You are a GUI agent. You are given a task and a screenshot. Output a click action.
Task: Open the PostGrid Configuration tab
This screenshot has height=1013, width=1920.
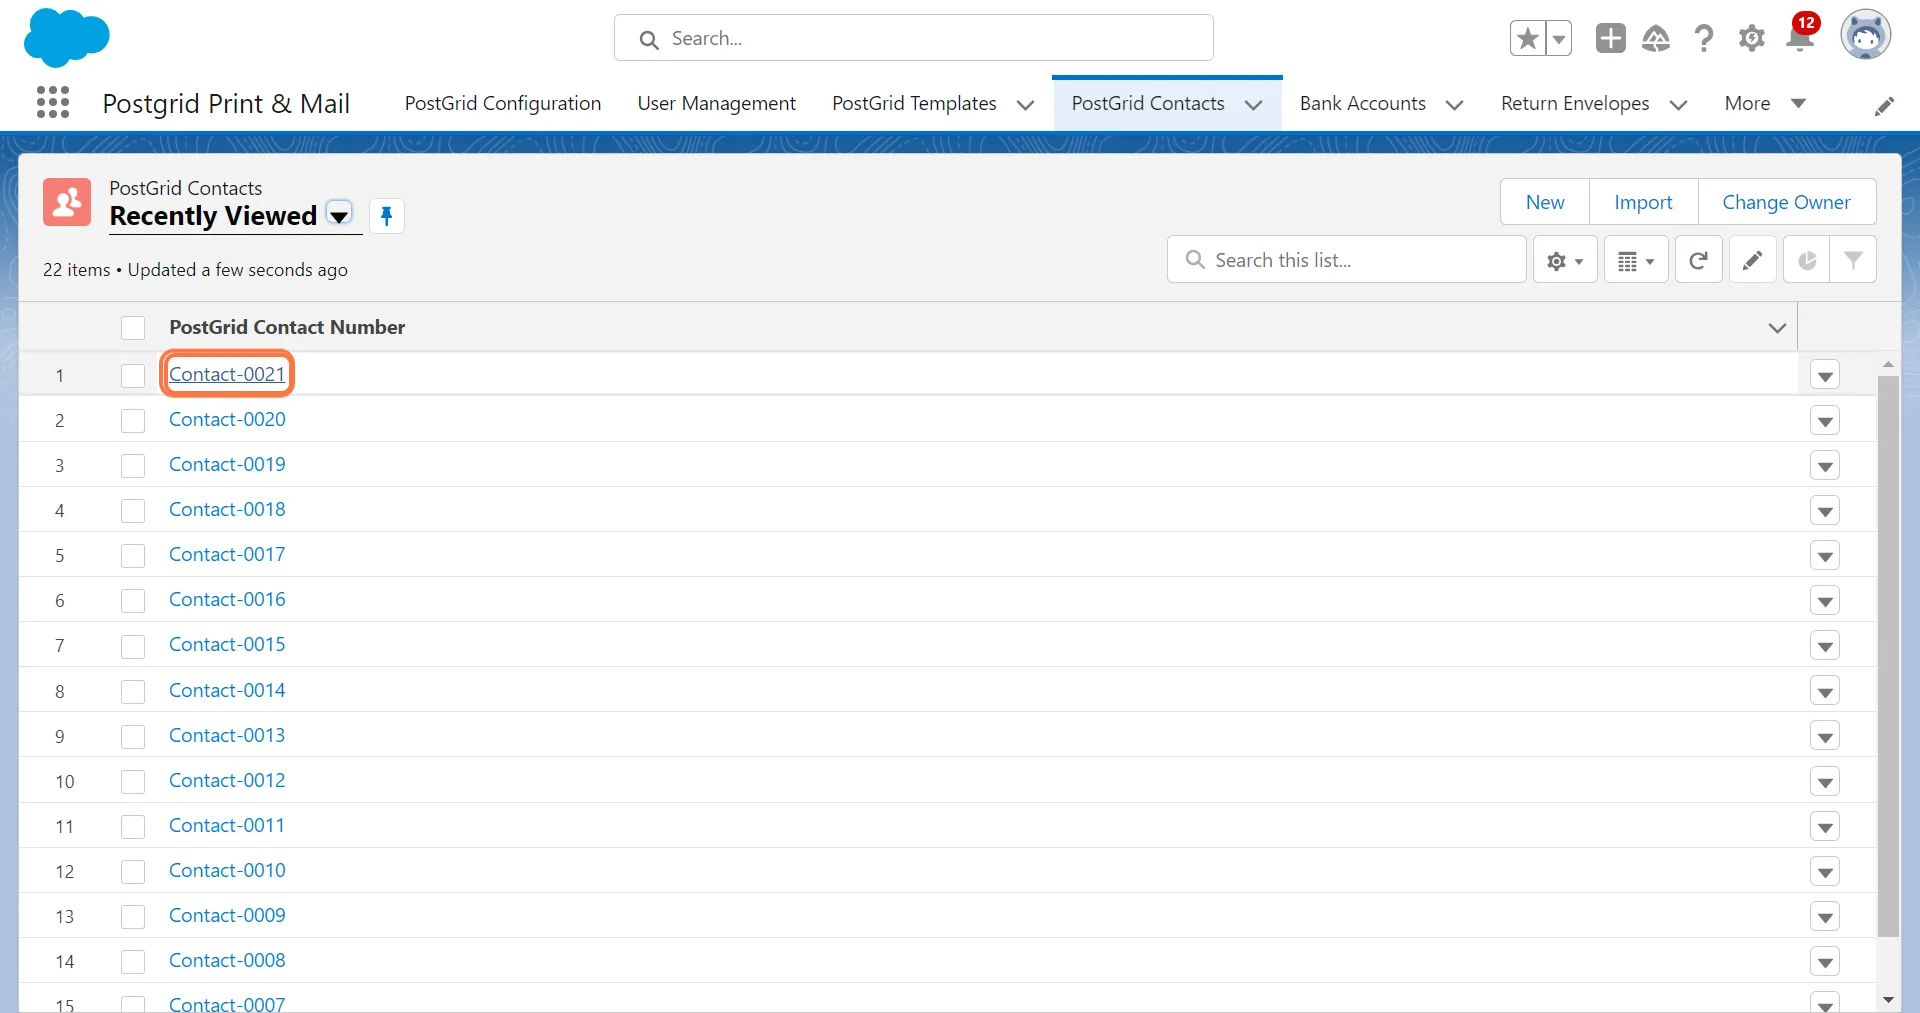[502, 104]
